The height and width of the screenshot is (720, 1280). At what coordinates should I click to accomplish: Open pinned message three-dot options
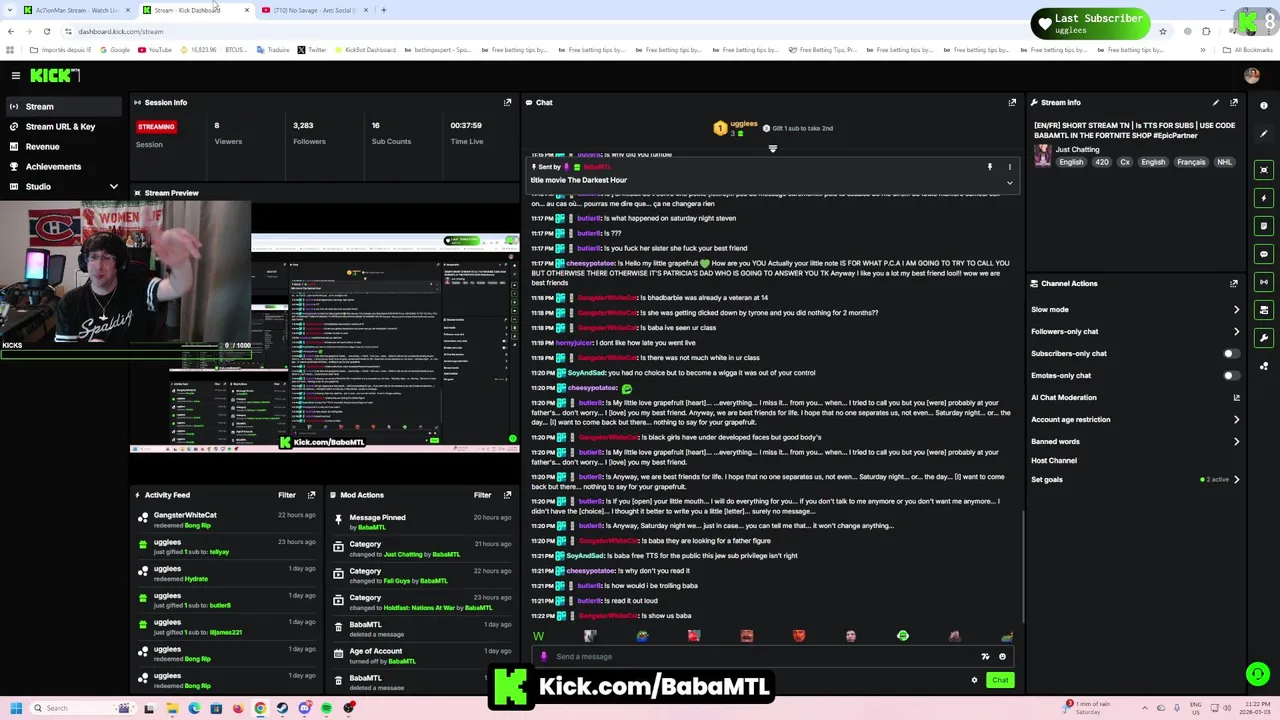[1009, 167]
